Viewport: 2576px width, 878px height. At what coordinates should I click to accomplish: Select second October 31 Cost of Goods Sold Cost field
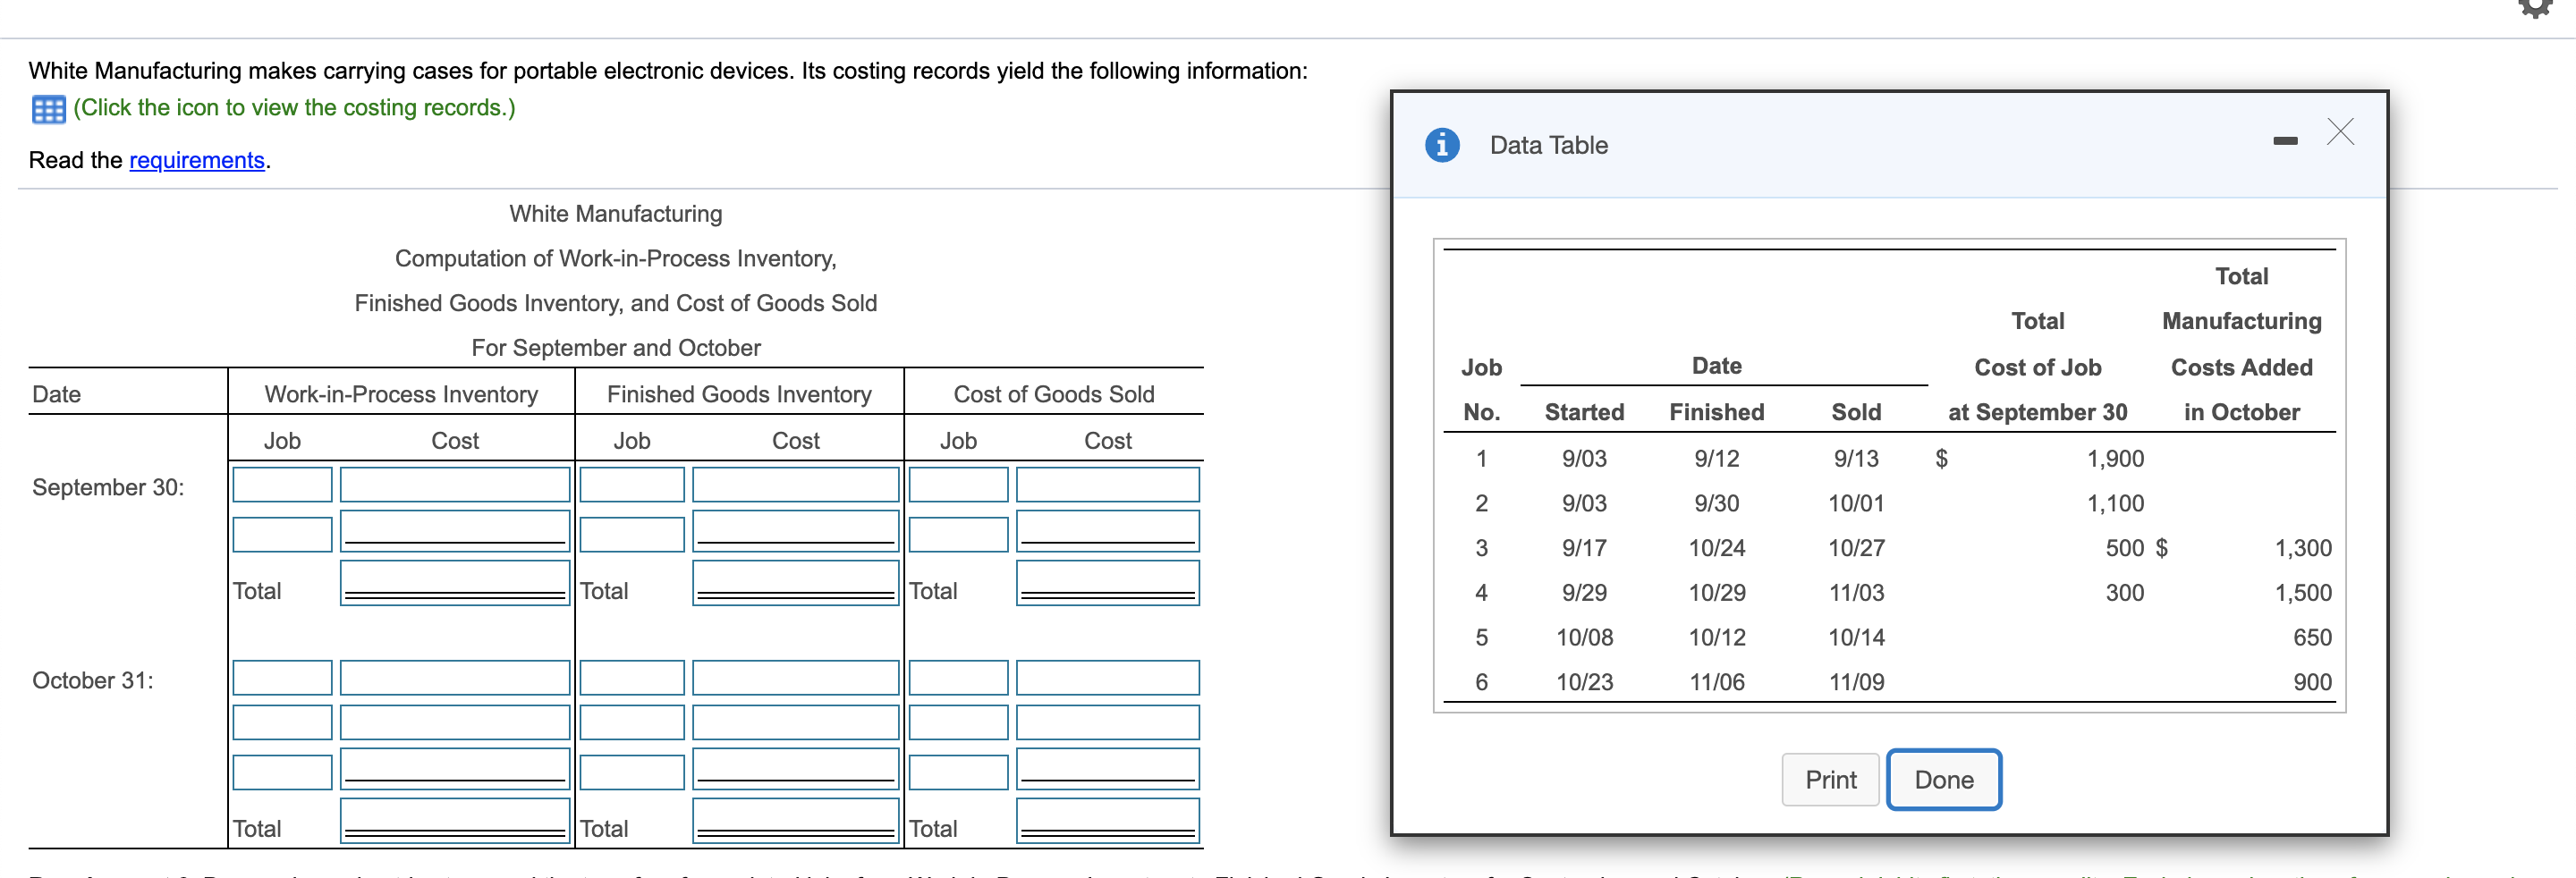pyautogui.click(x=1108, y=722)
